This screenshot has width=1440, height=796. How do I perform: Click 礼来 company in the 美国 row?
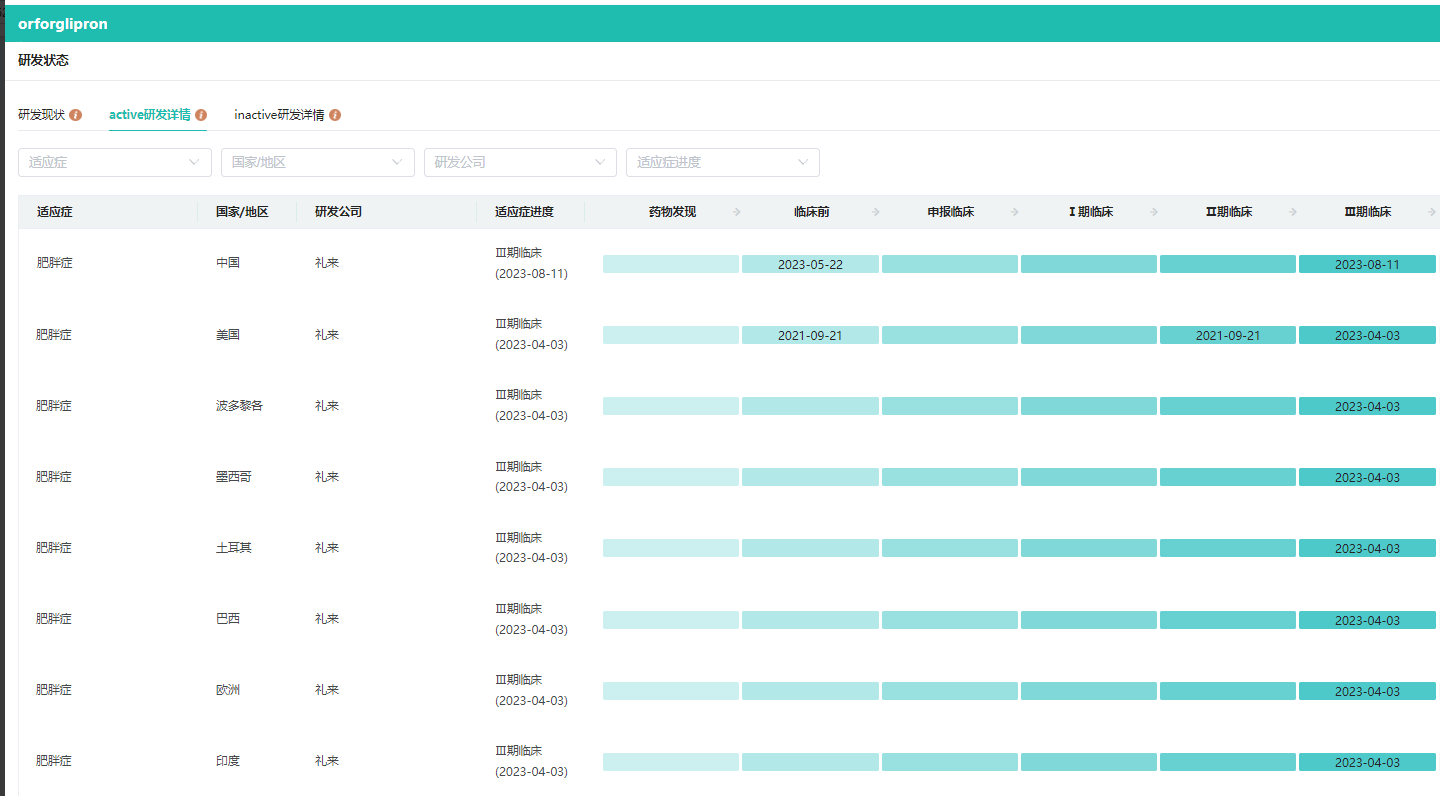(327, 335)
